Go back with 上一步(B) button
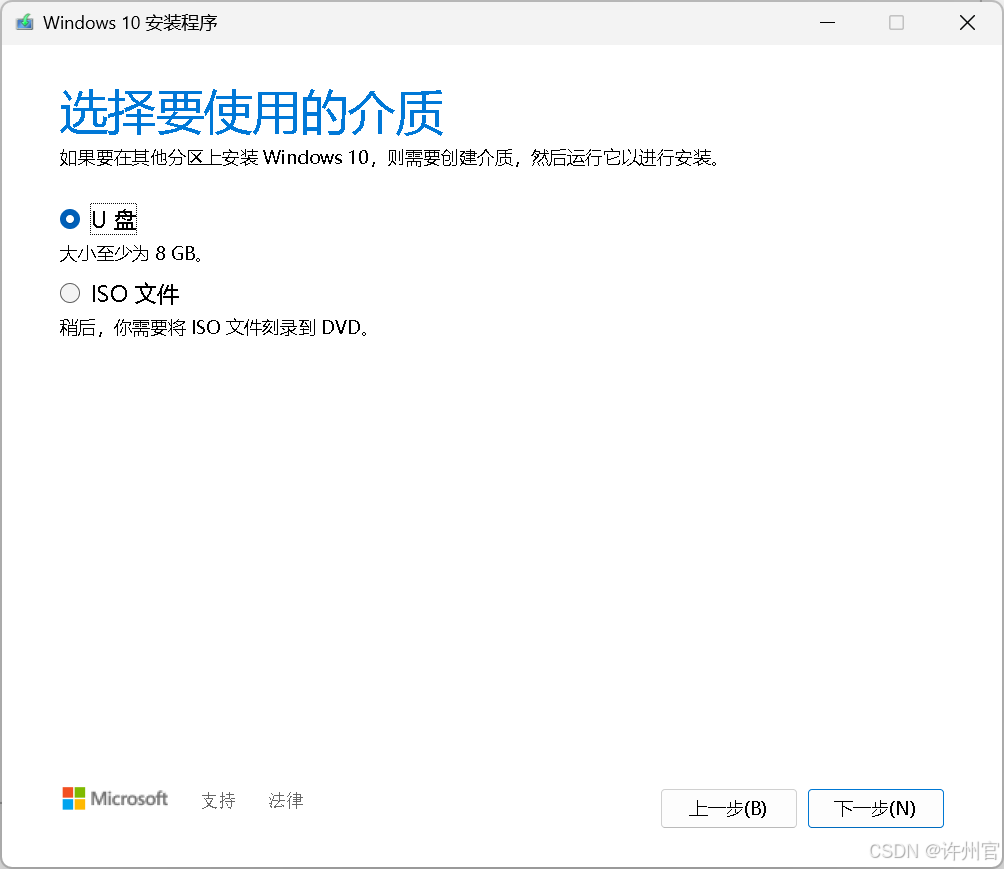The image size is (1004, 869). (x=729, y=808)
